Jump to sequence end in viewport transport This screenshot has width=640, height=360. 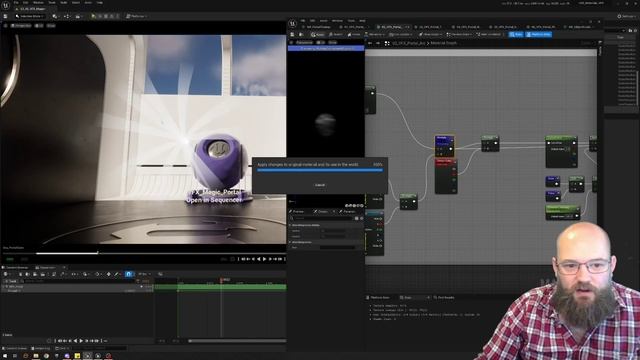pyautogui.click(x=280, y=259)
